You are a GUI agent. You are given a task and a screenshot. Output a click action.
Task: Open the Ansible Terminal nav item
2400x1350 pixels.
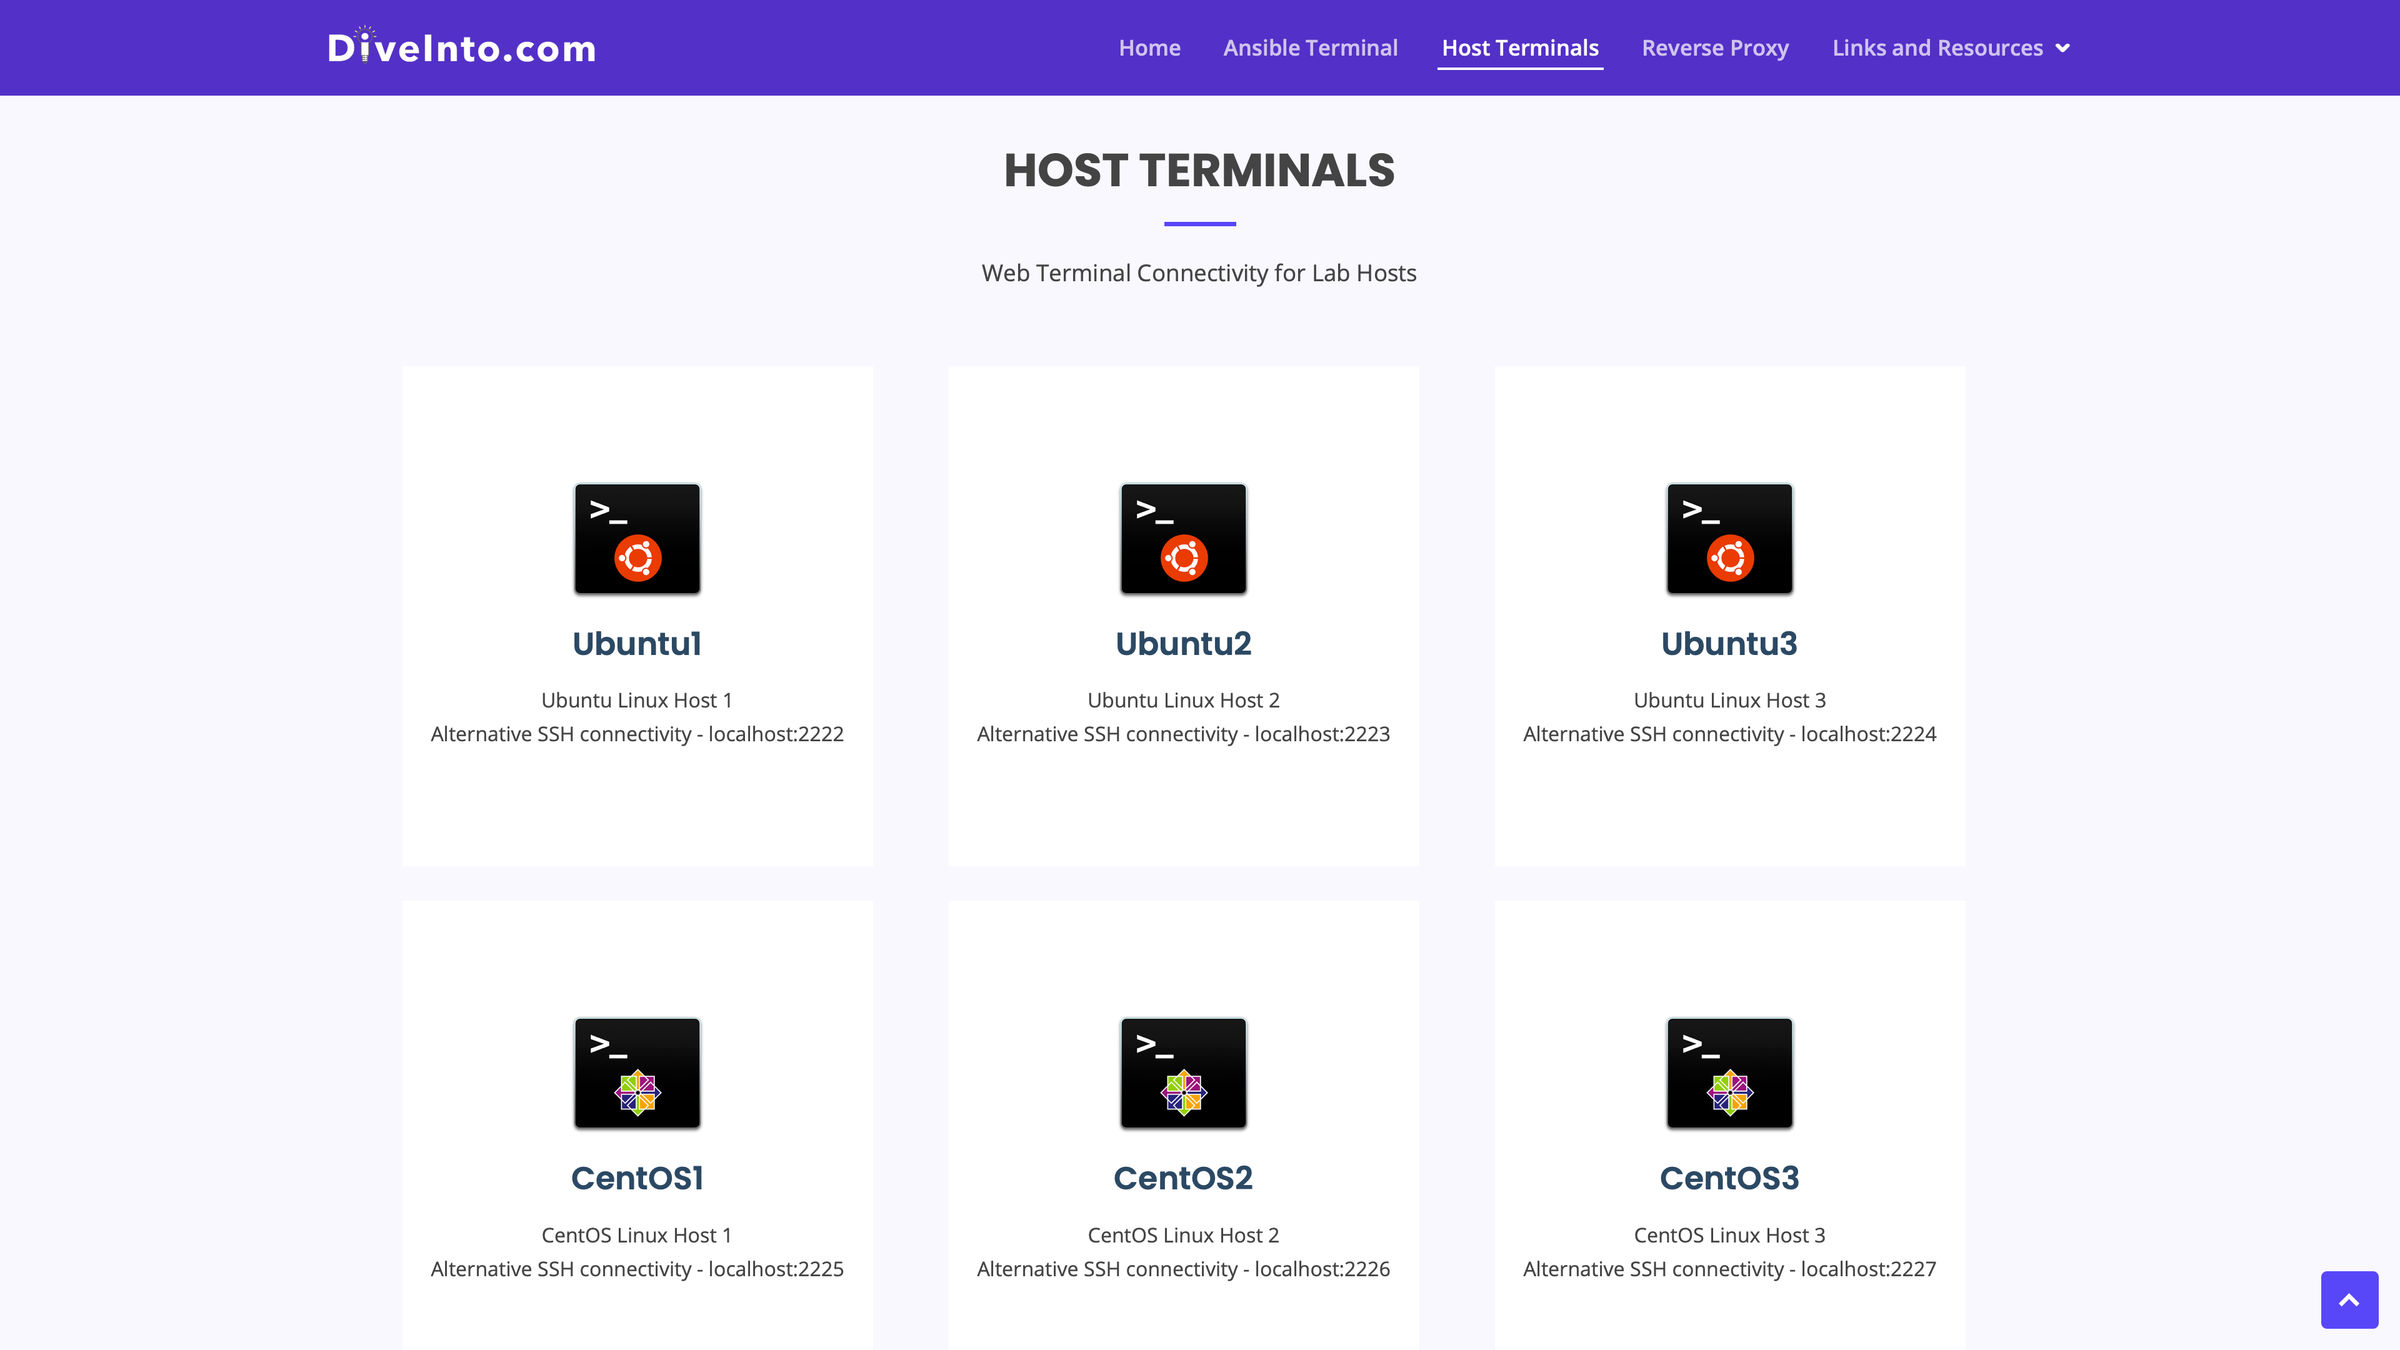1310,48
